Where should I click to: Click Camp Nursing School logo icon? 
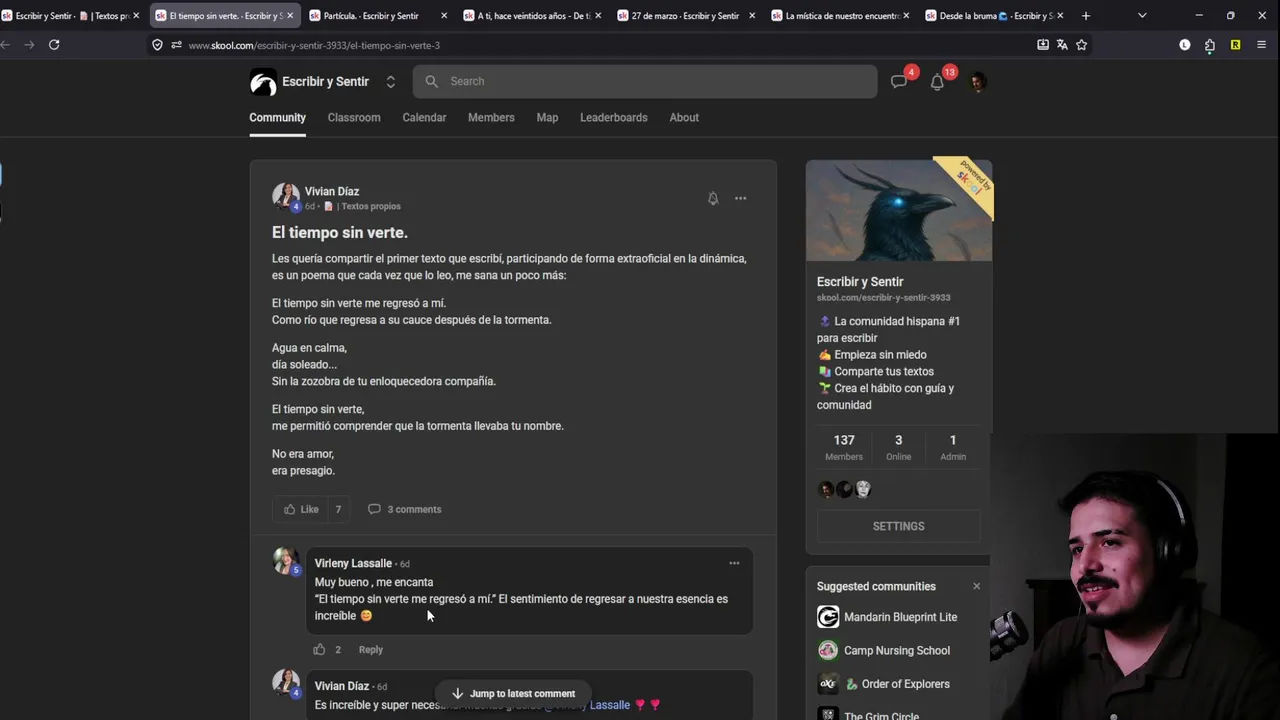(828, 650)
